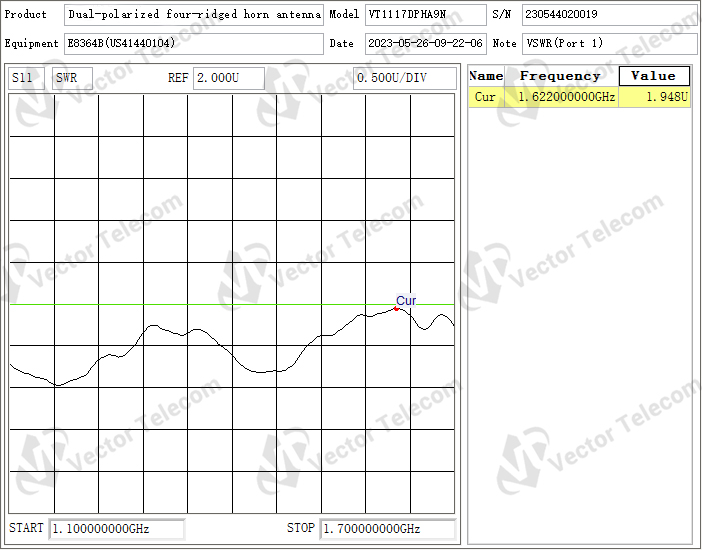Click the STOP frequency field 1.700000000GHz

click(x=388, y=529)
